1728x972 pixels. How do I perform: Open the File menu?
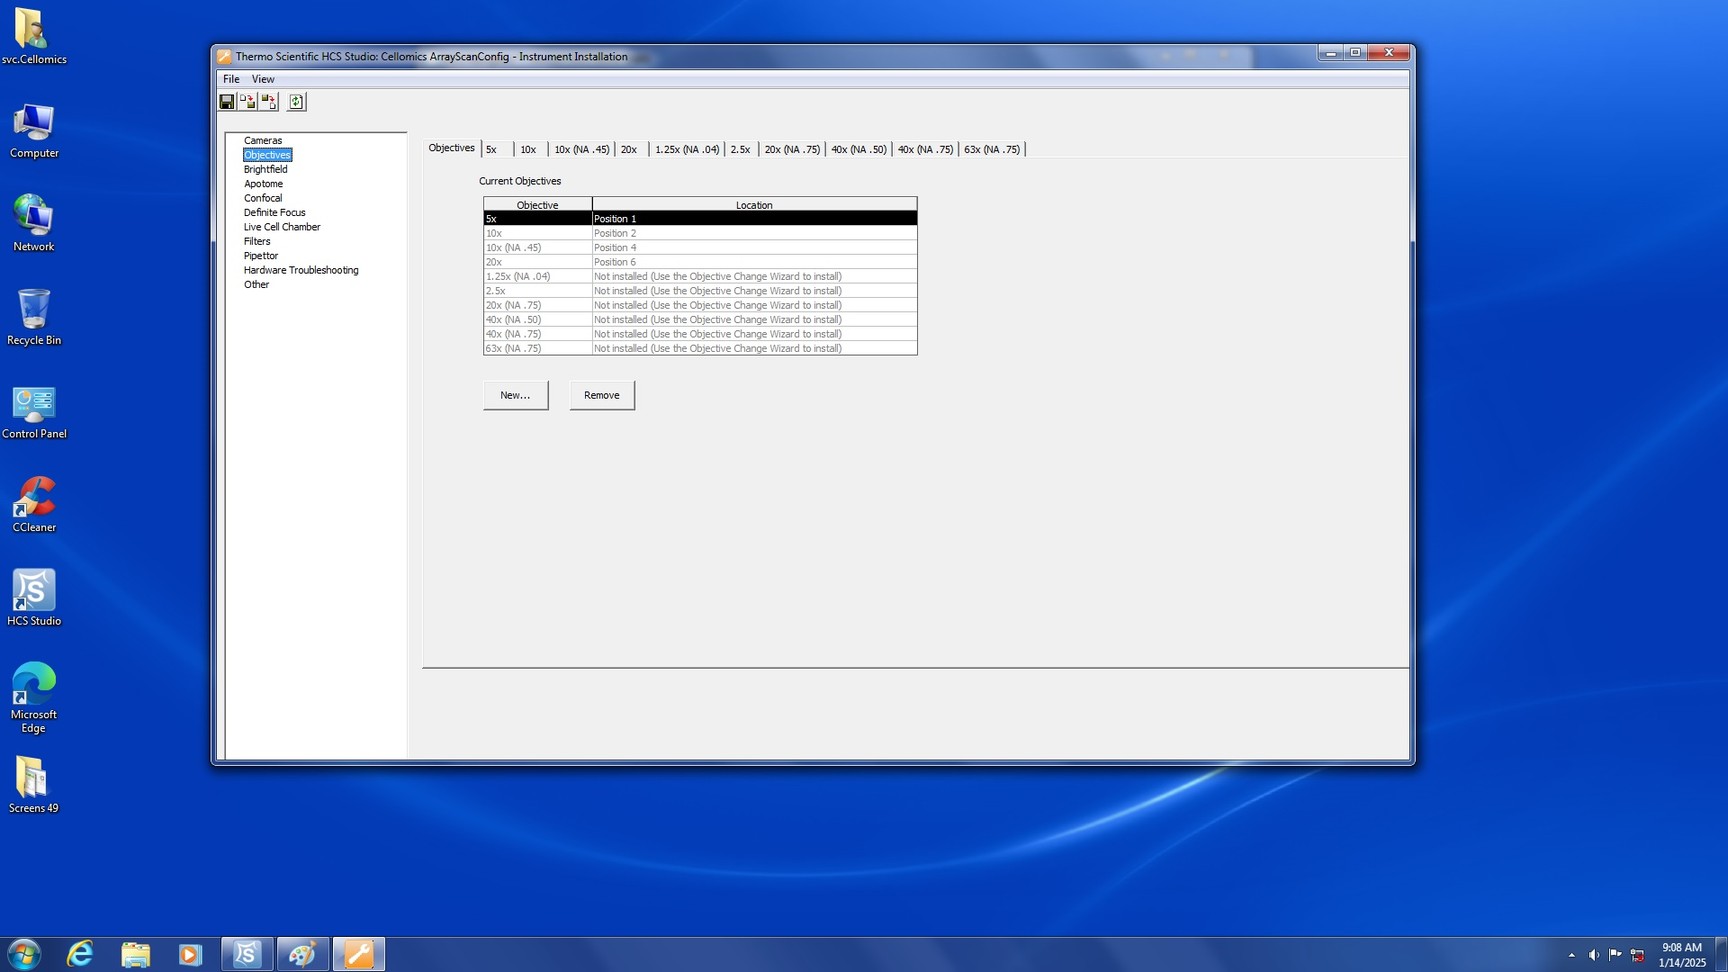[231, 79]
